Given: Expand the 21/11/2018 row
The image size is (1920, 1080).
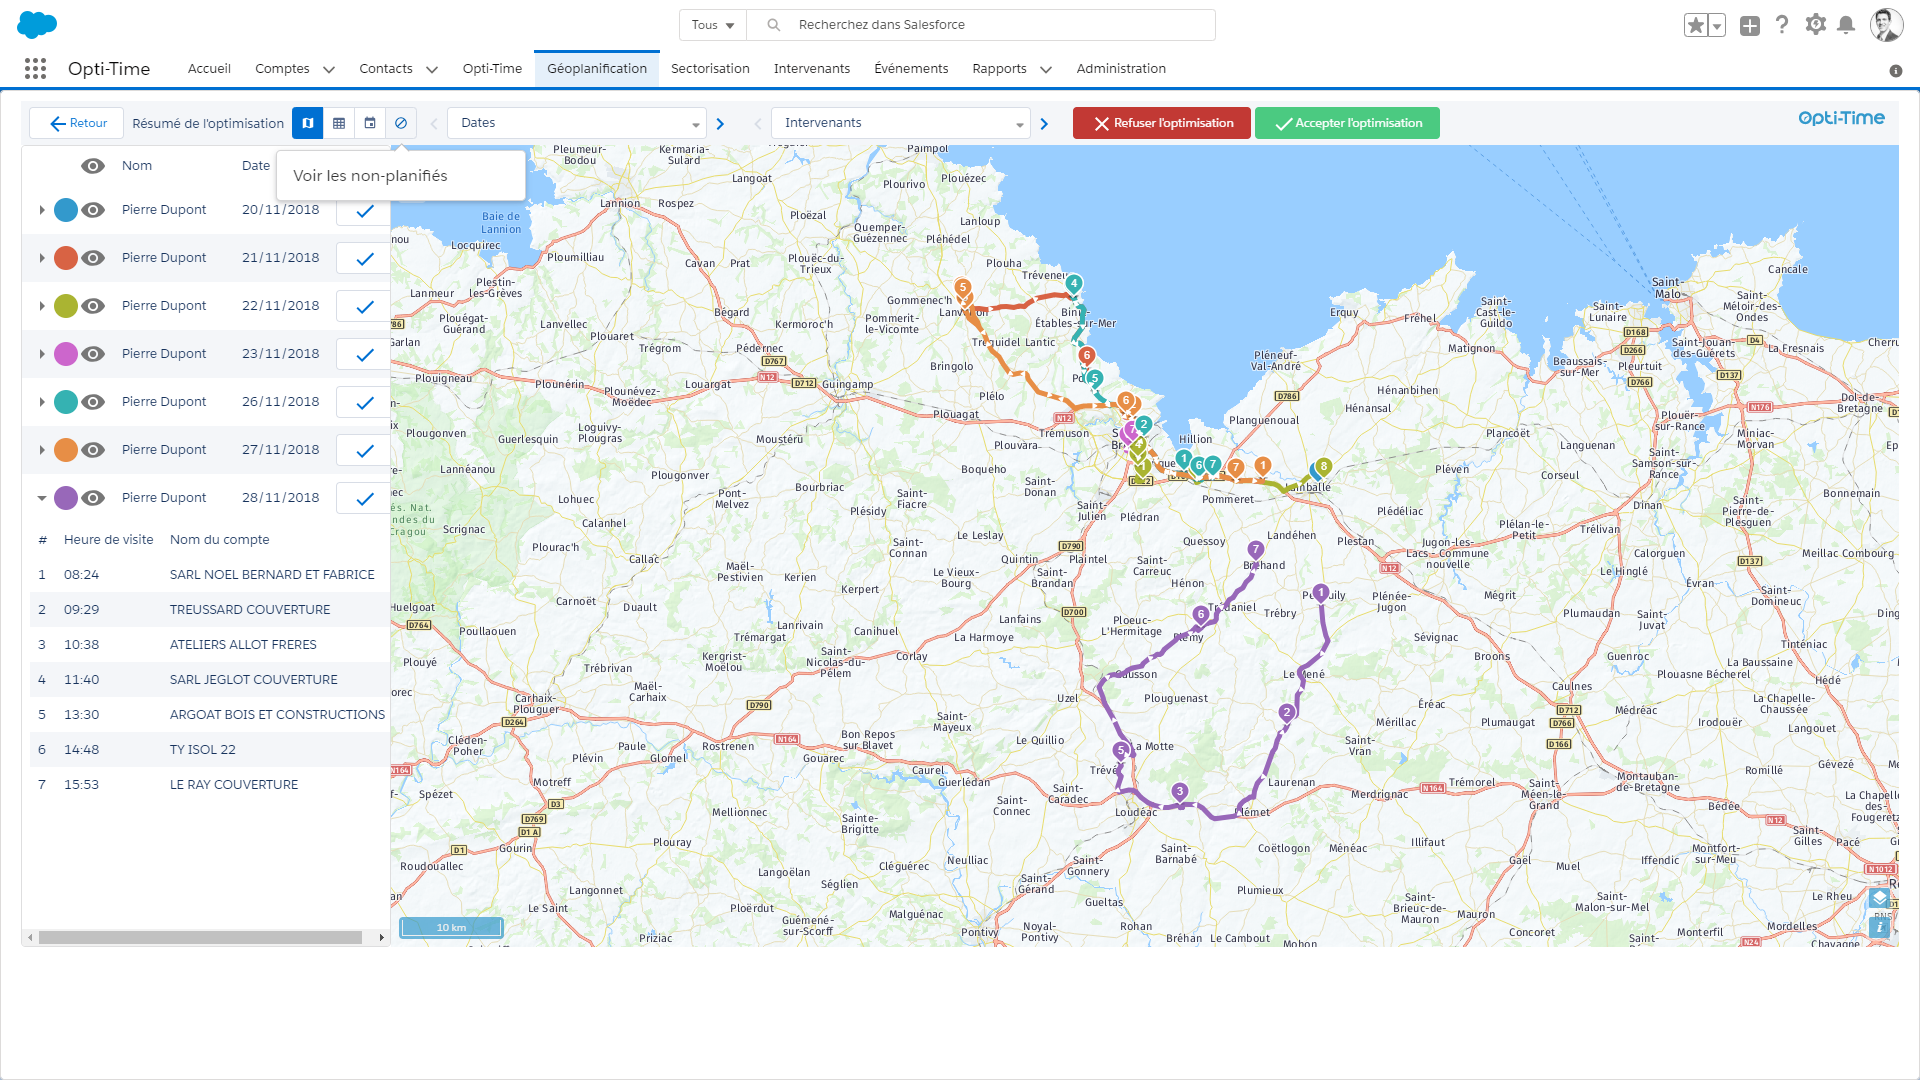Looking at the screenshot, I should pos(42,258).
